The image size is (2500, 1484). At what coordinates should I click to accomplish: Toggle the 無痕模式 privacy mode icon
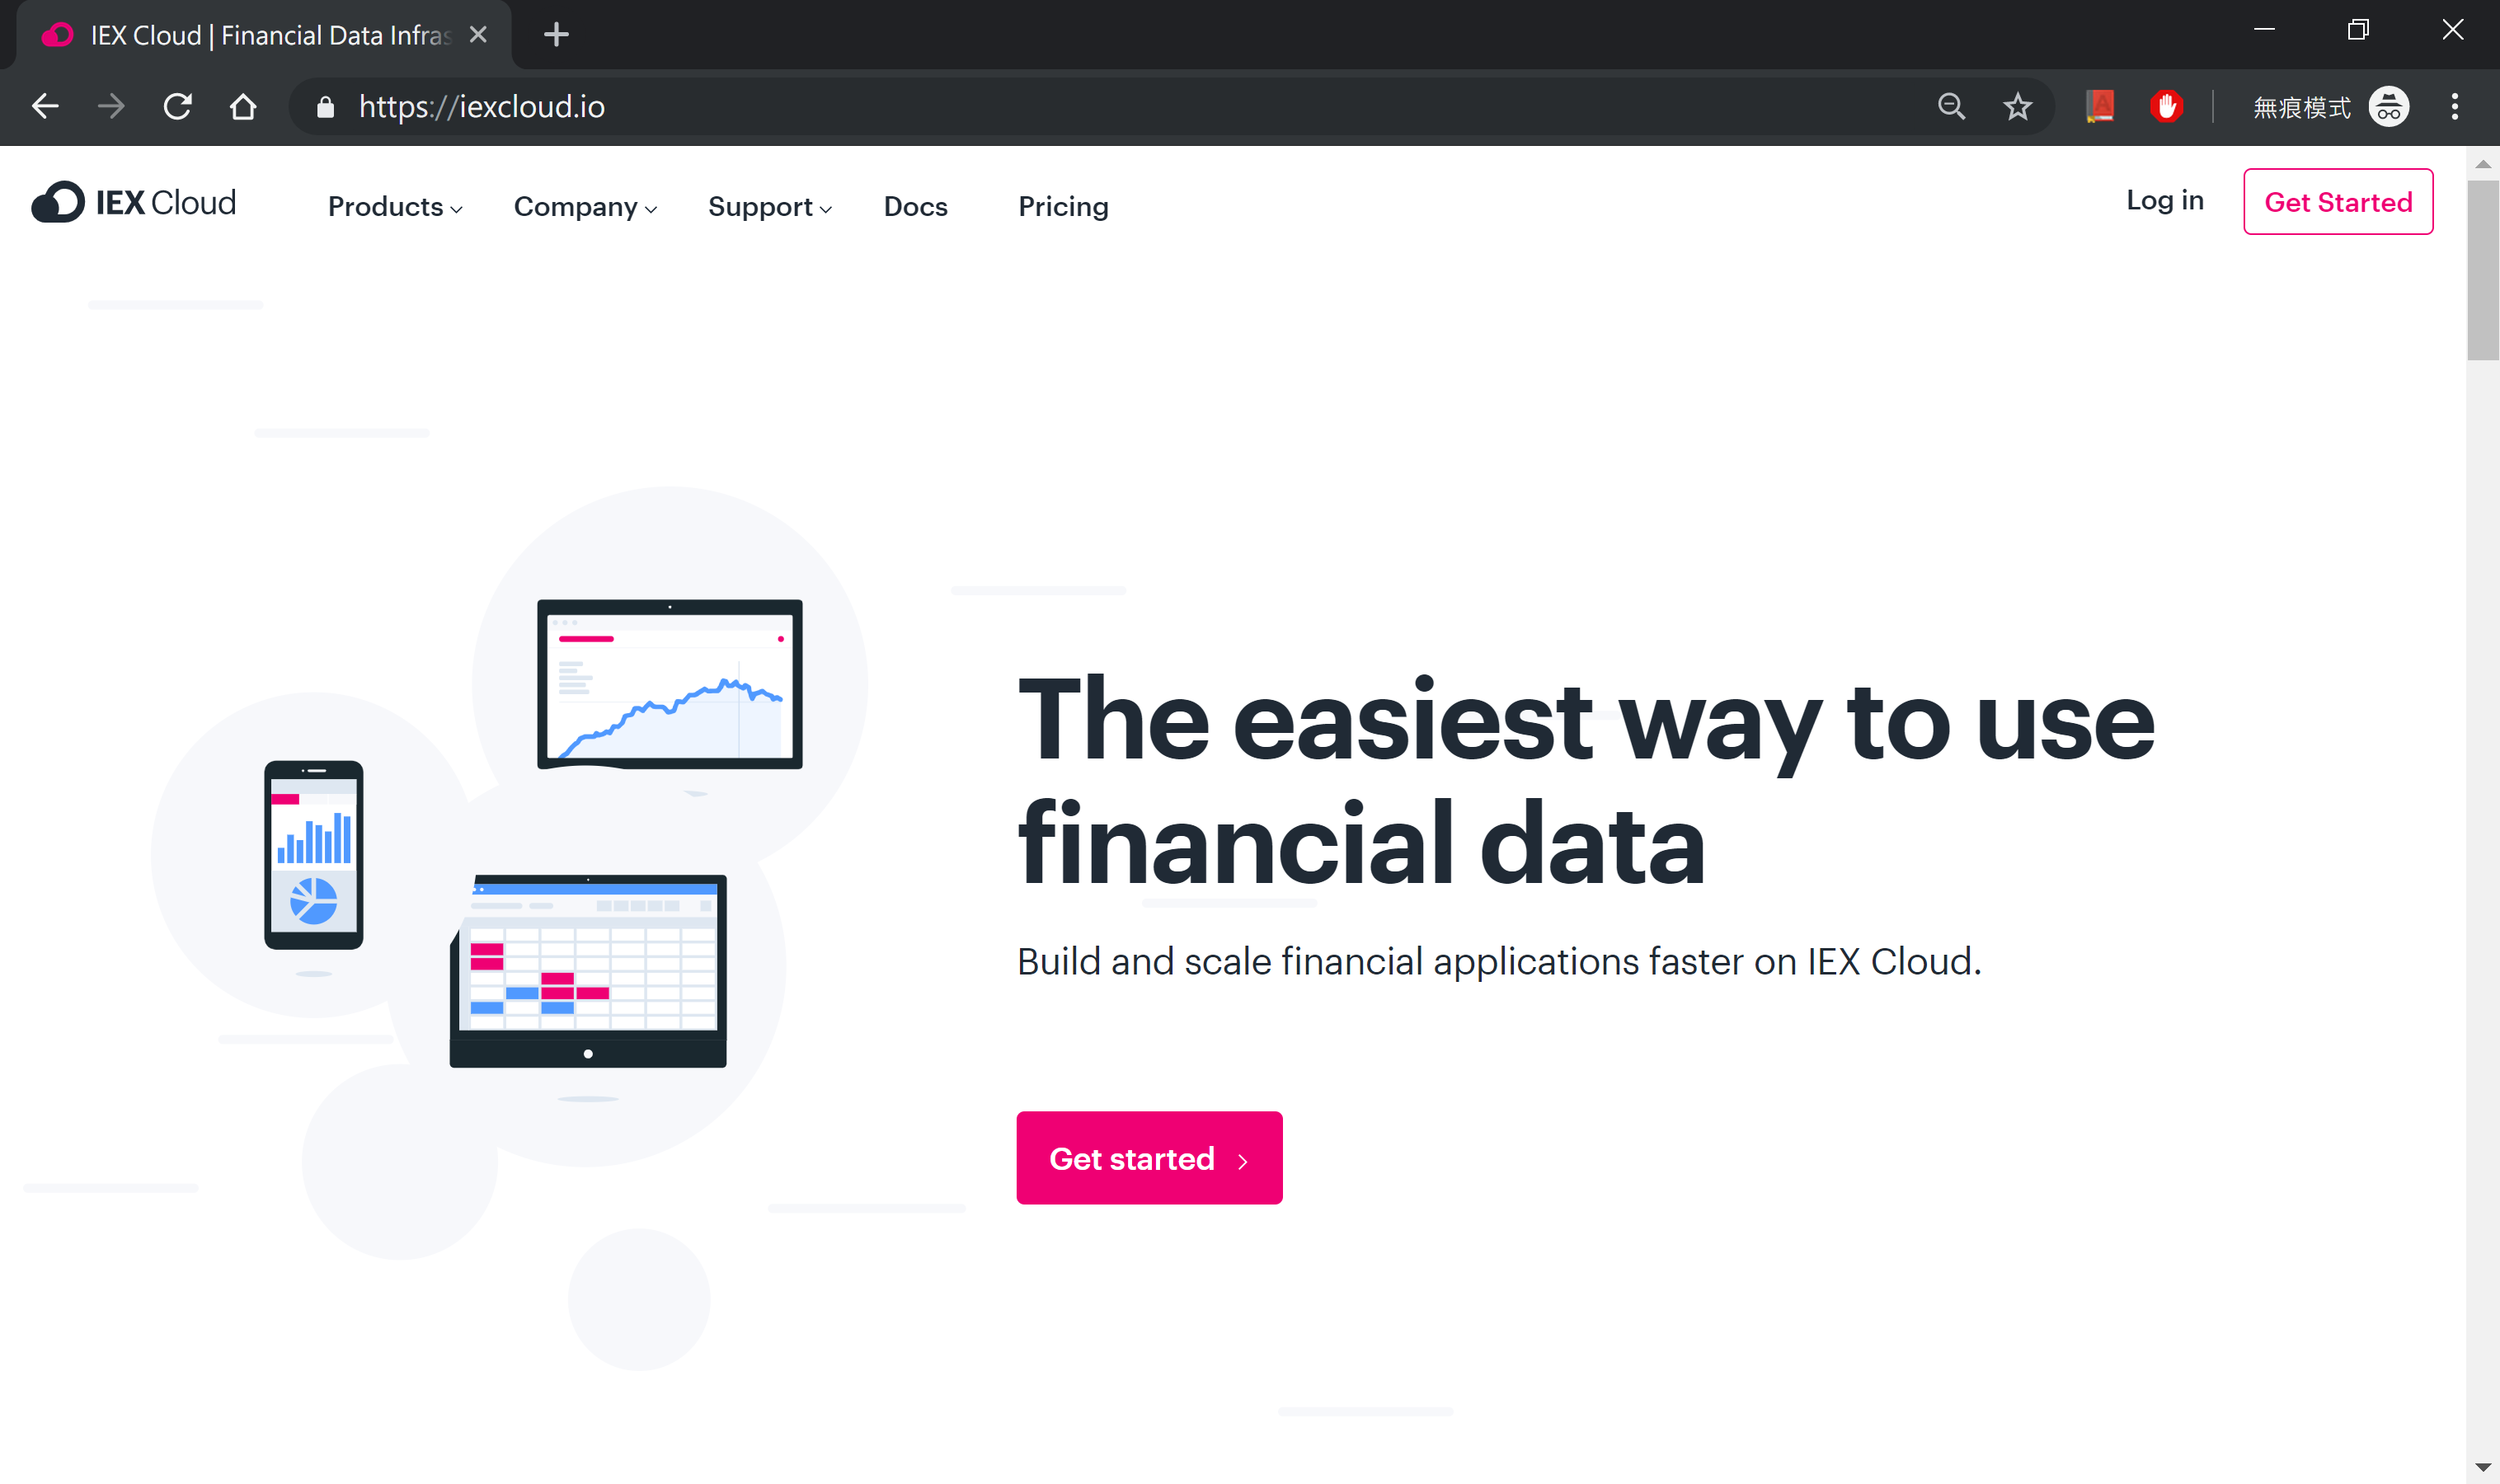point(2389,106)
